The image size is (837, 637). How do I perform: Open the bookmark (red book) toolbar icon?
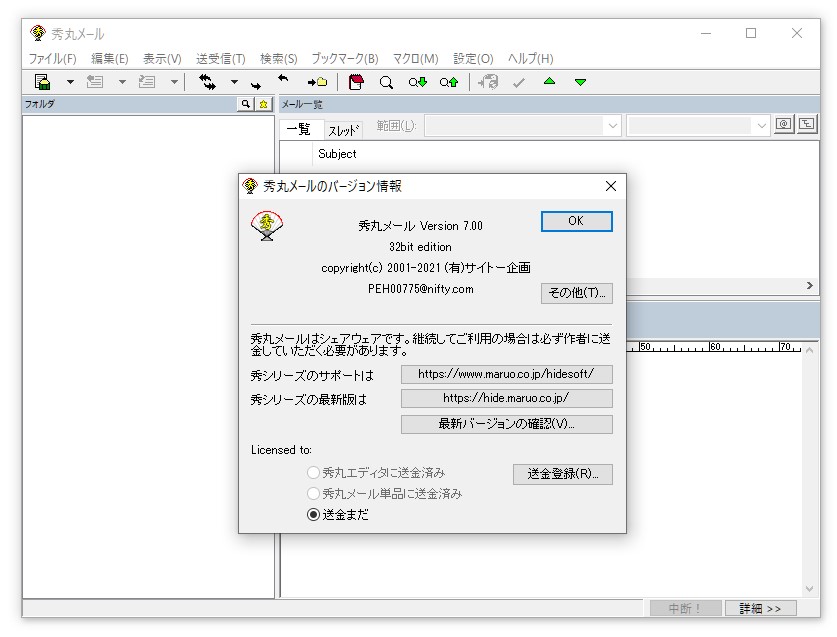(x=355, y=82)
